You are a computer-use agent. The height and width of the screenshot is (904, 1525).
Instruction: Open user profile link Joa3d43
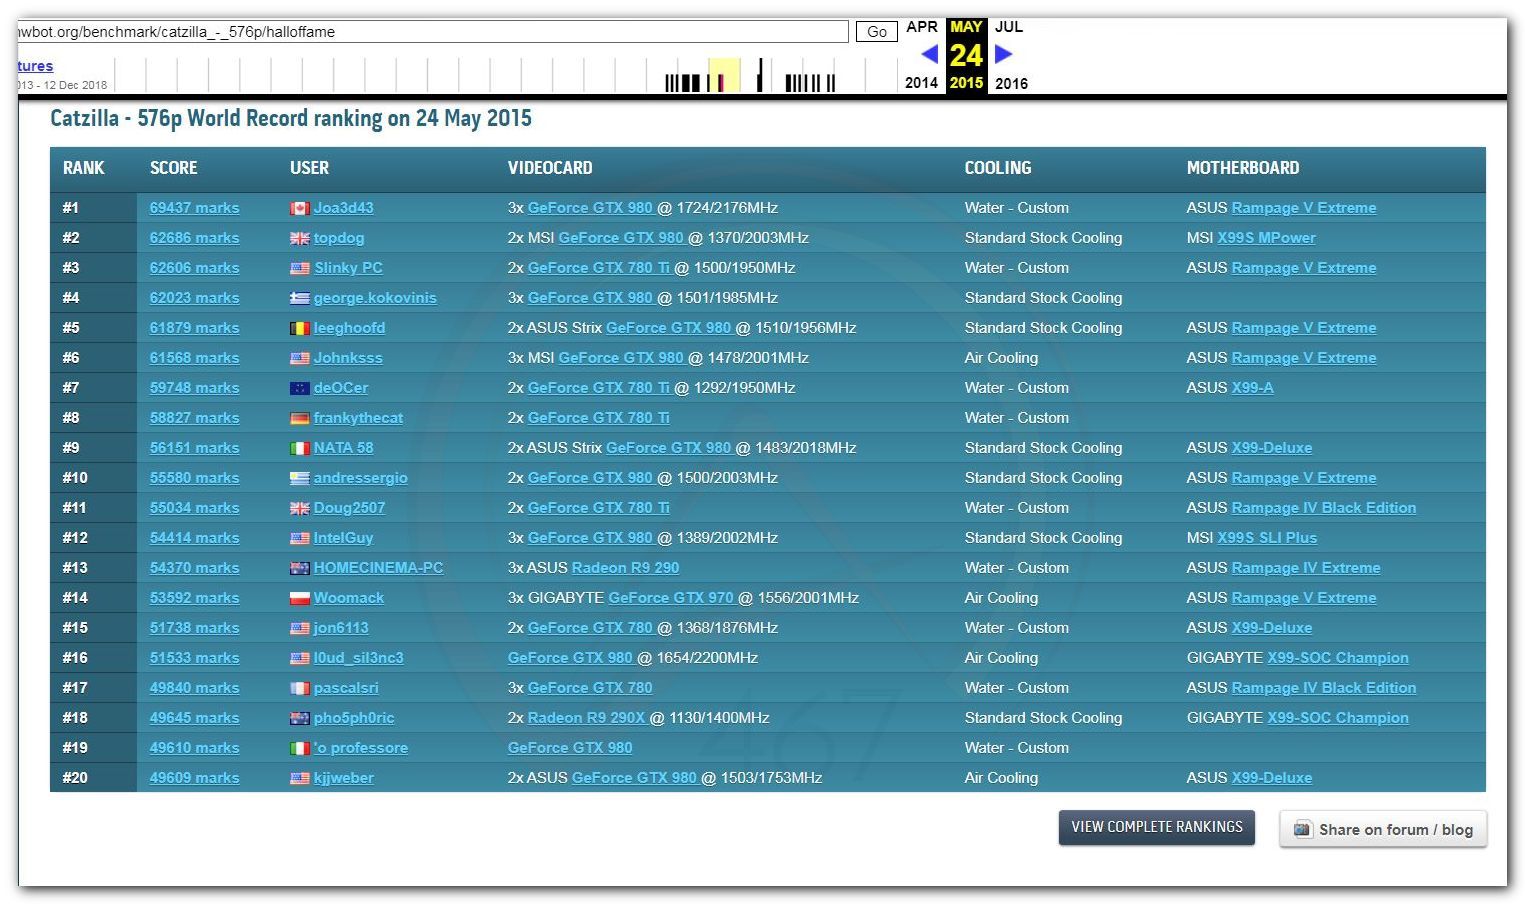343,208
